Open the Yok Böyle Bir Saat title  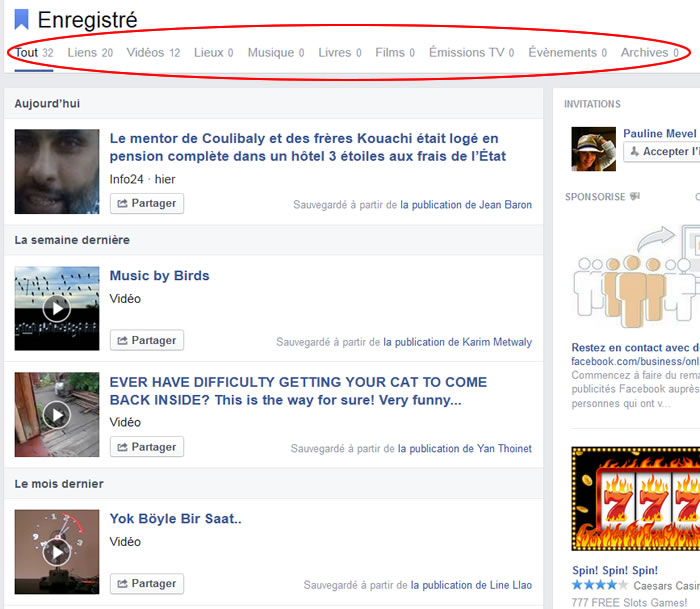tap(176, 518)
